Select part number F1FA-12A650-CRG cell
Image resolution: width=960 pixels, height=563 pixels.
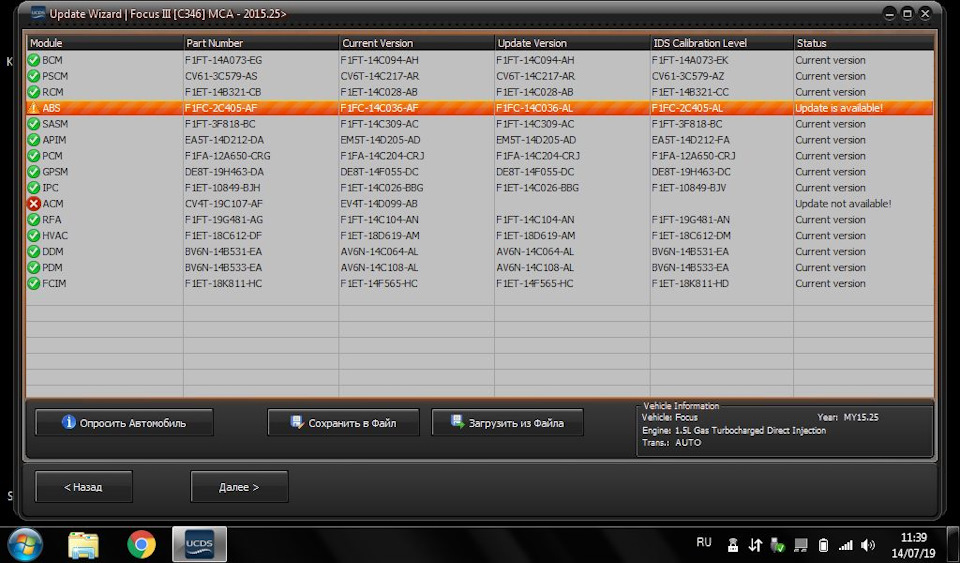pos(227,156)
